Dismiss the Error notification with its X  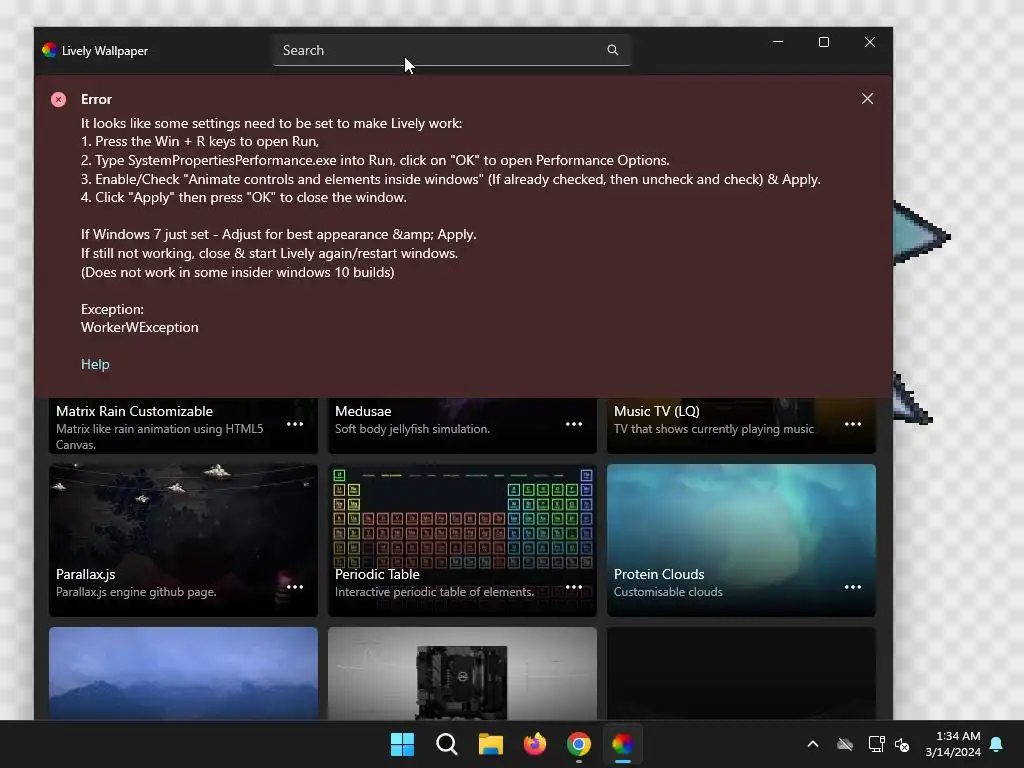(x=867, y=99)
